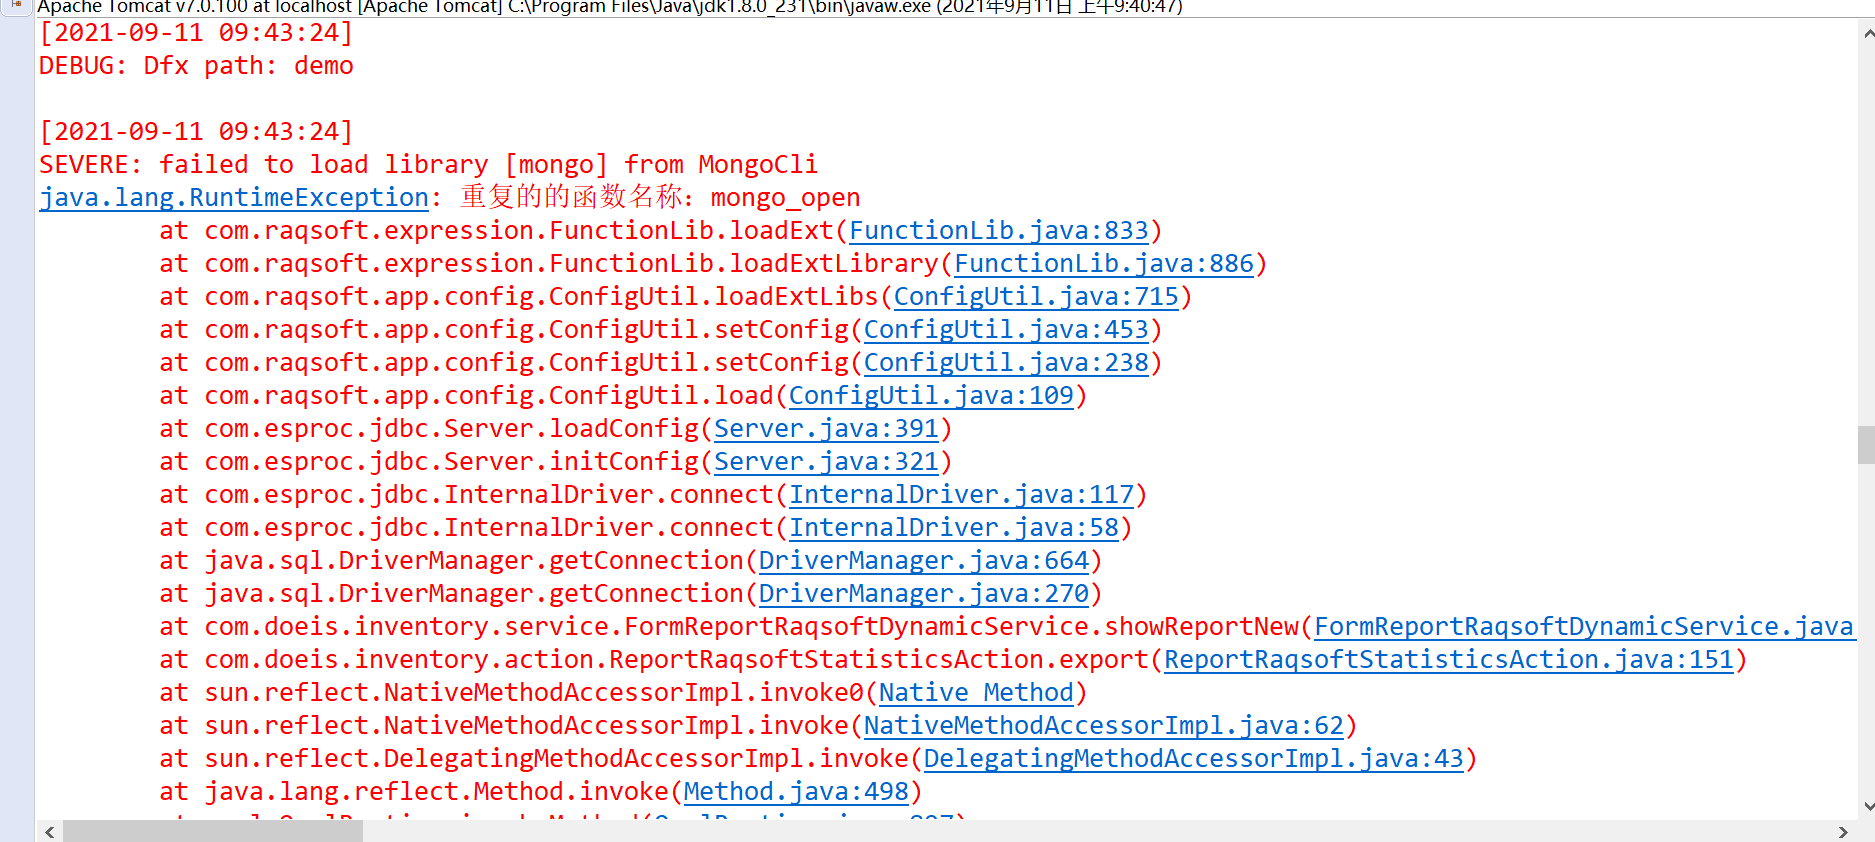Open FunctionLib.java:833 stack trace link
The image size is (1875, 842).
pos(998,231)
